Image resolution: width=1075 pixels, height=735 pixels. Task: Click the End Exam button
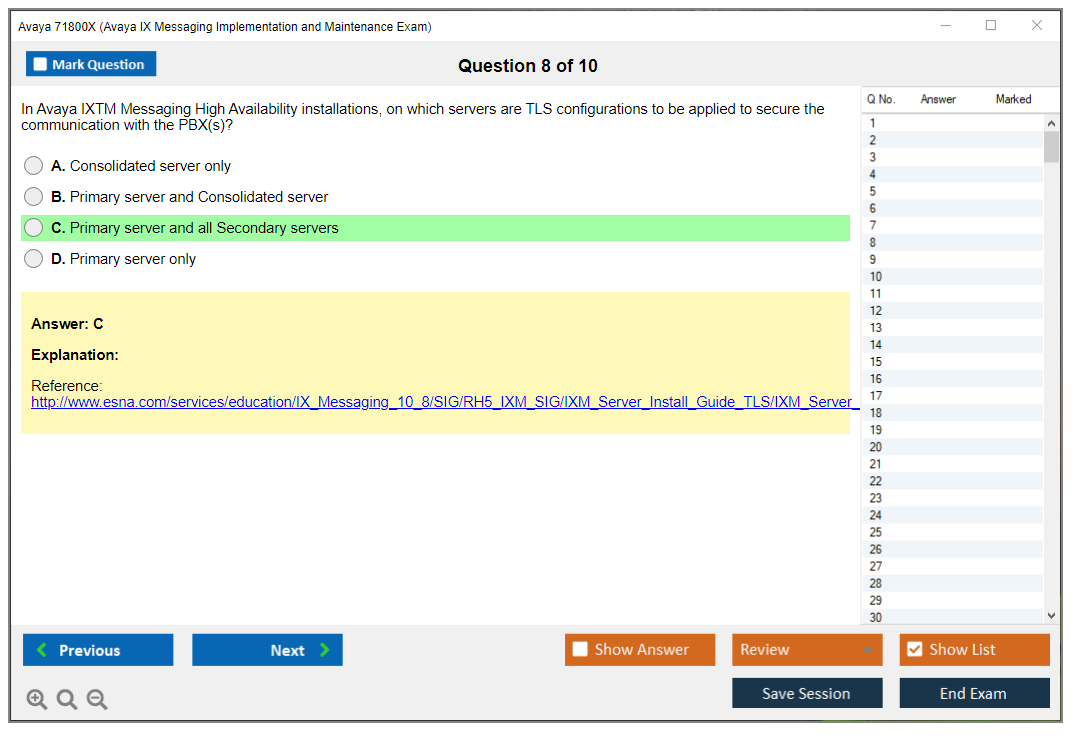(974, 693)
